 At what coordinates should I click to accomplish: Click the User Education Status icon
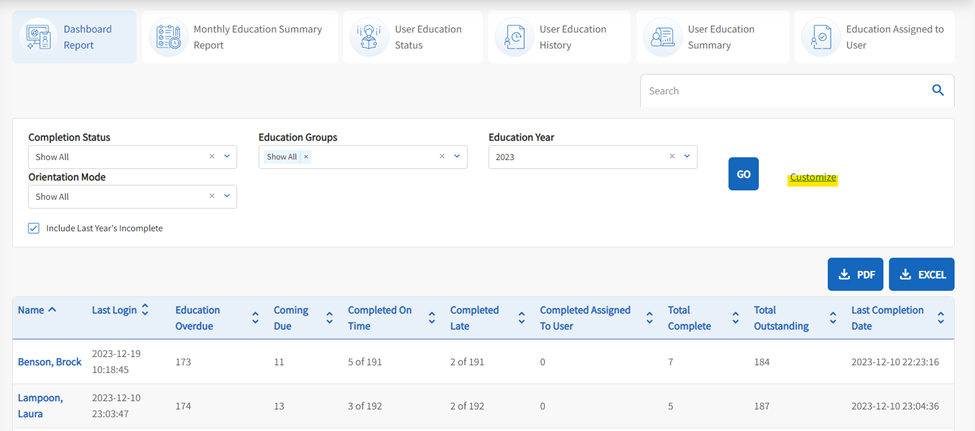click(x=369, y=38)
